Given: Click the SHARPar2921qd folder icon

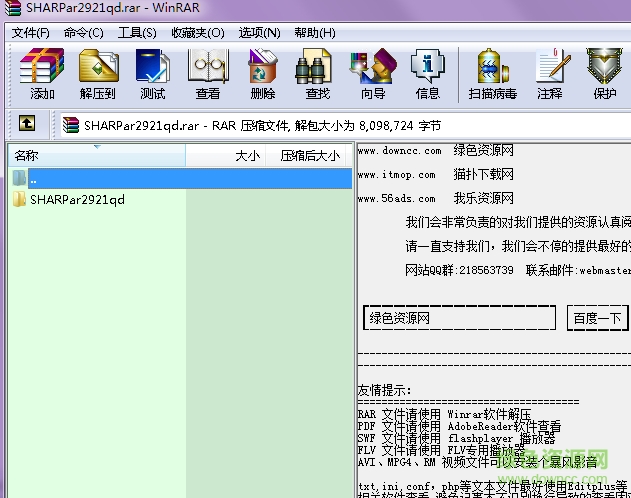Looking at the screenshot, I should click(19, 199).
